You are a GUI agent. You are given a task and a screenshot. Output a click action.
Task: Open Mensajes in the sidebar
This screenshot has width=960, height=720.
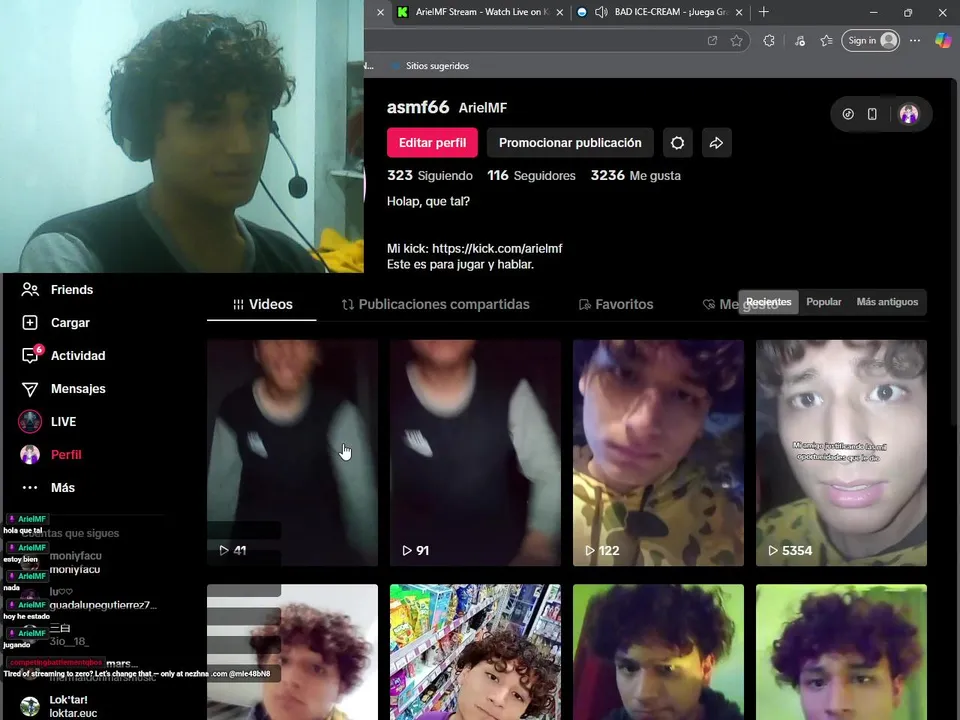(x=64, y=389)
